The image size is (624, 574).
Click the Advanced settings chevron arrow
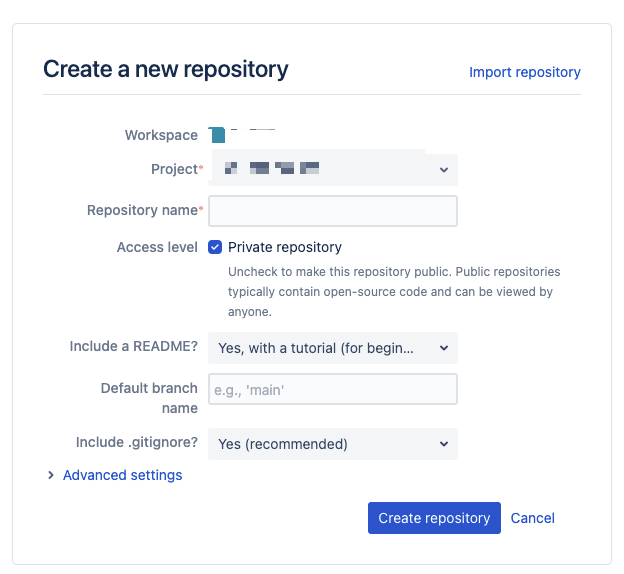(51, 475)
